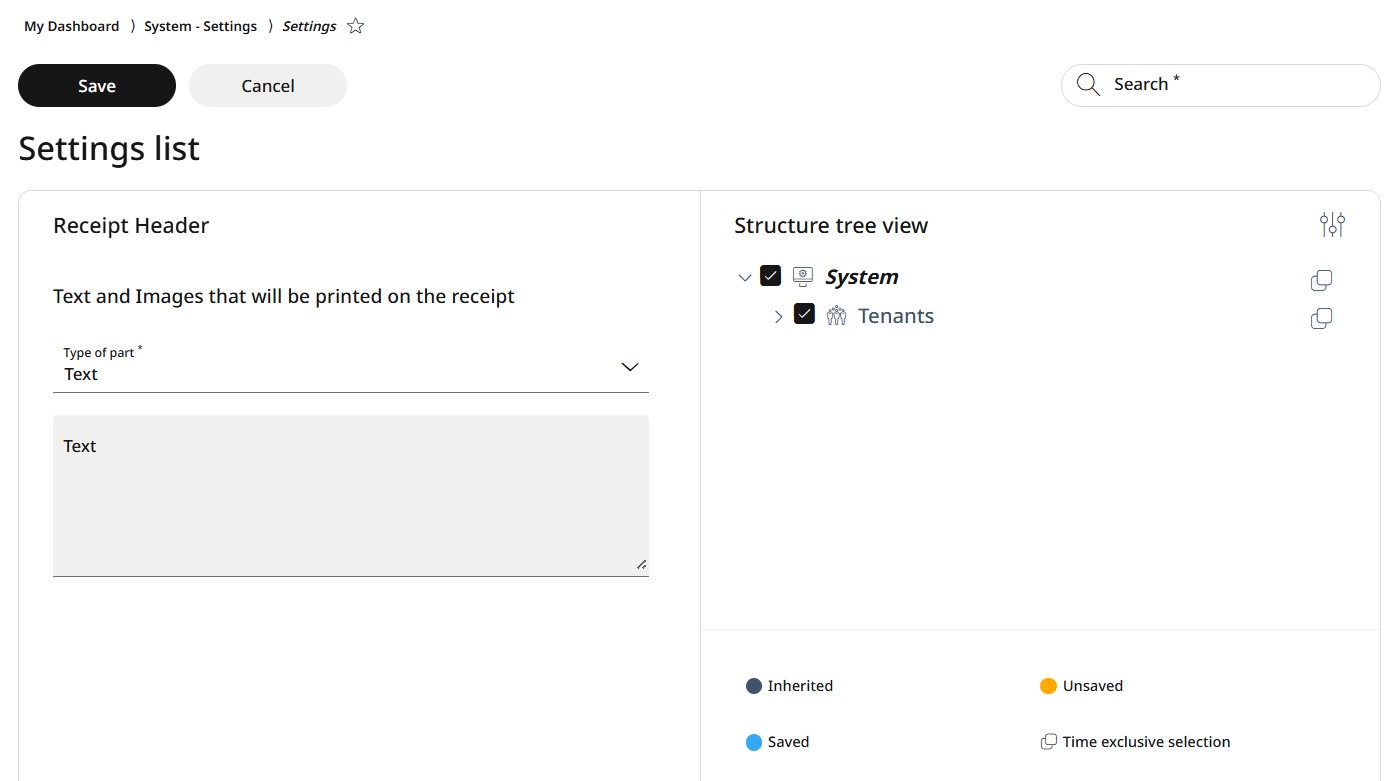1392x781 pixels.
Task: Expand the Tenants tree node
Action: tap(779, 317)
